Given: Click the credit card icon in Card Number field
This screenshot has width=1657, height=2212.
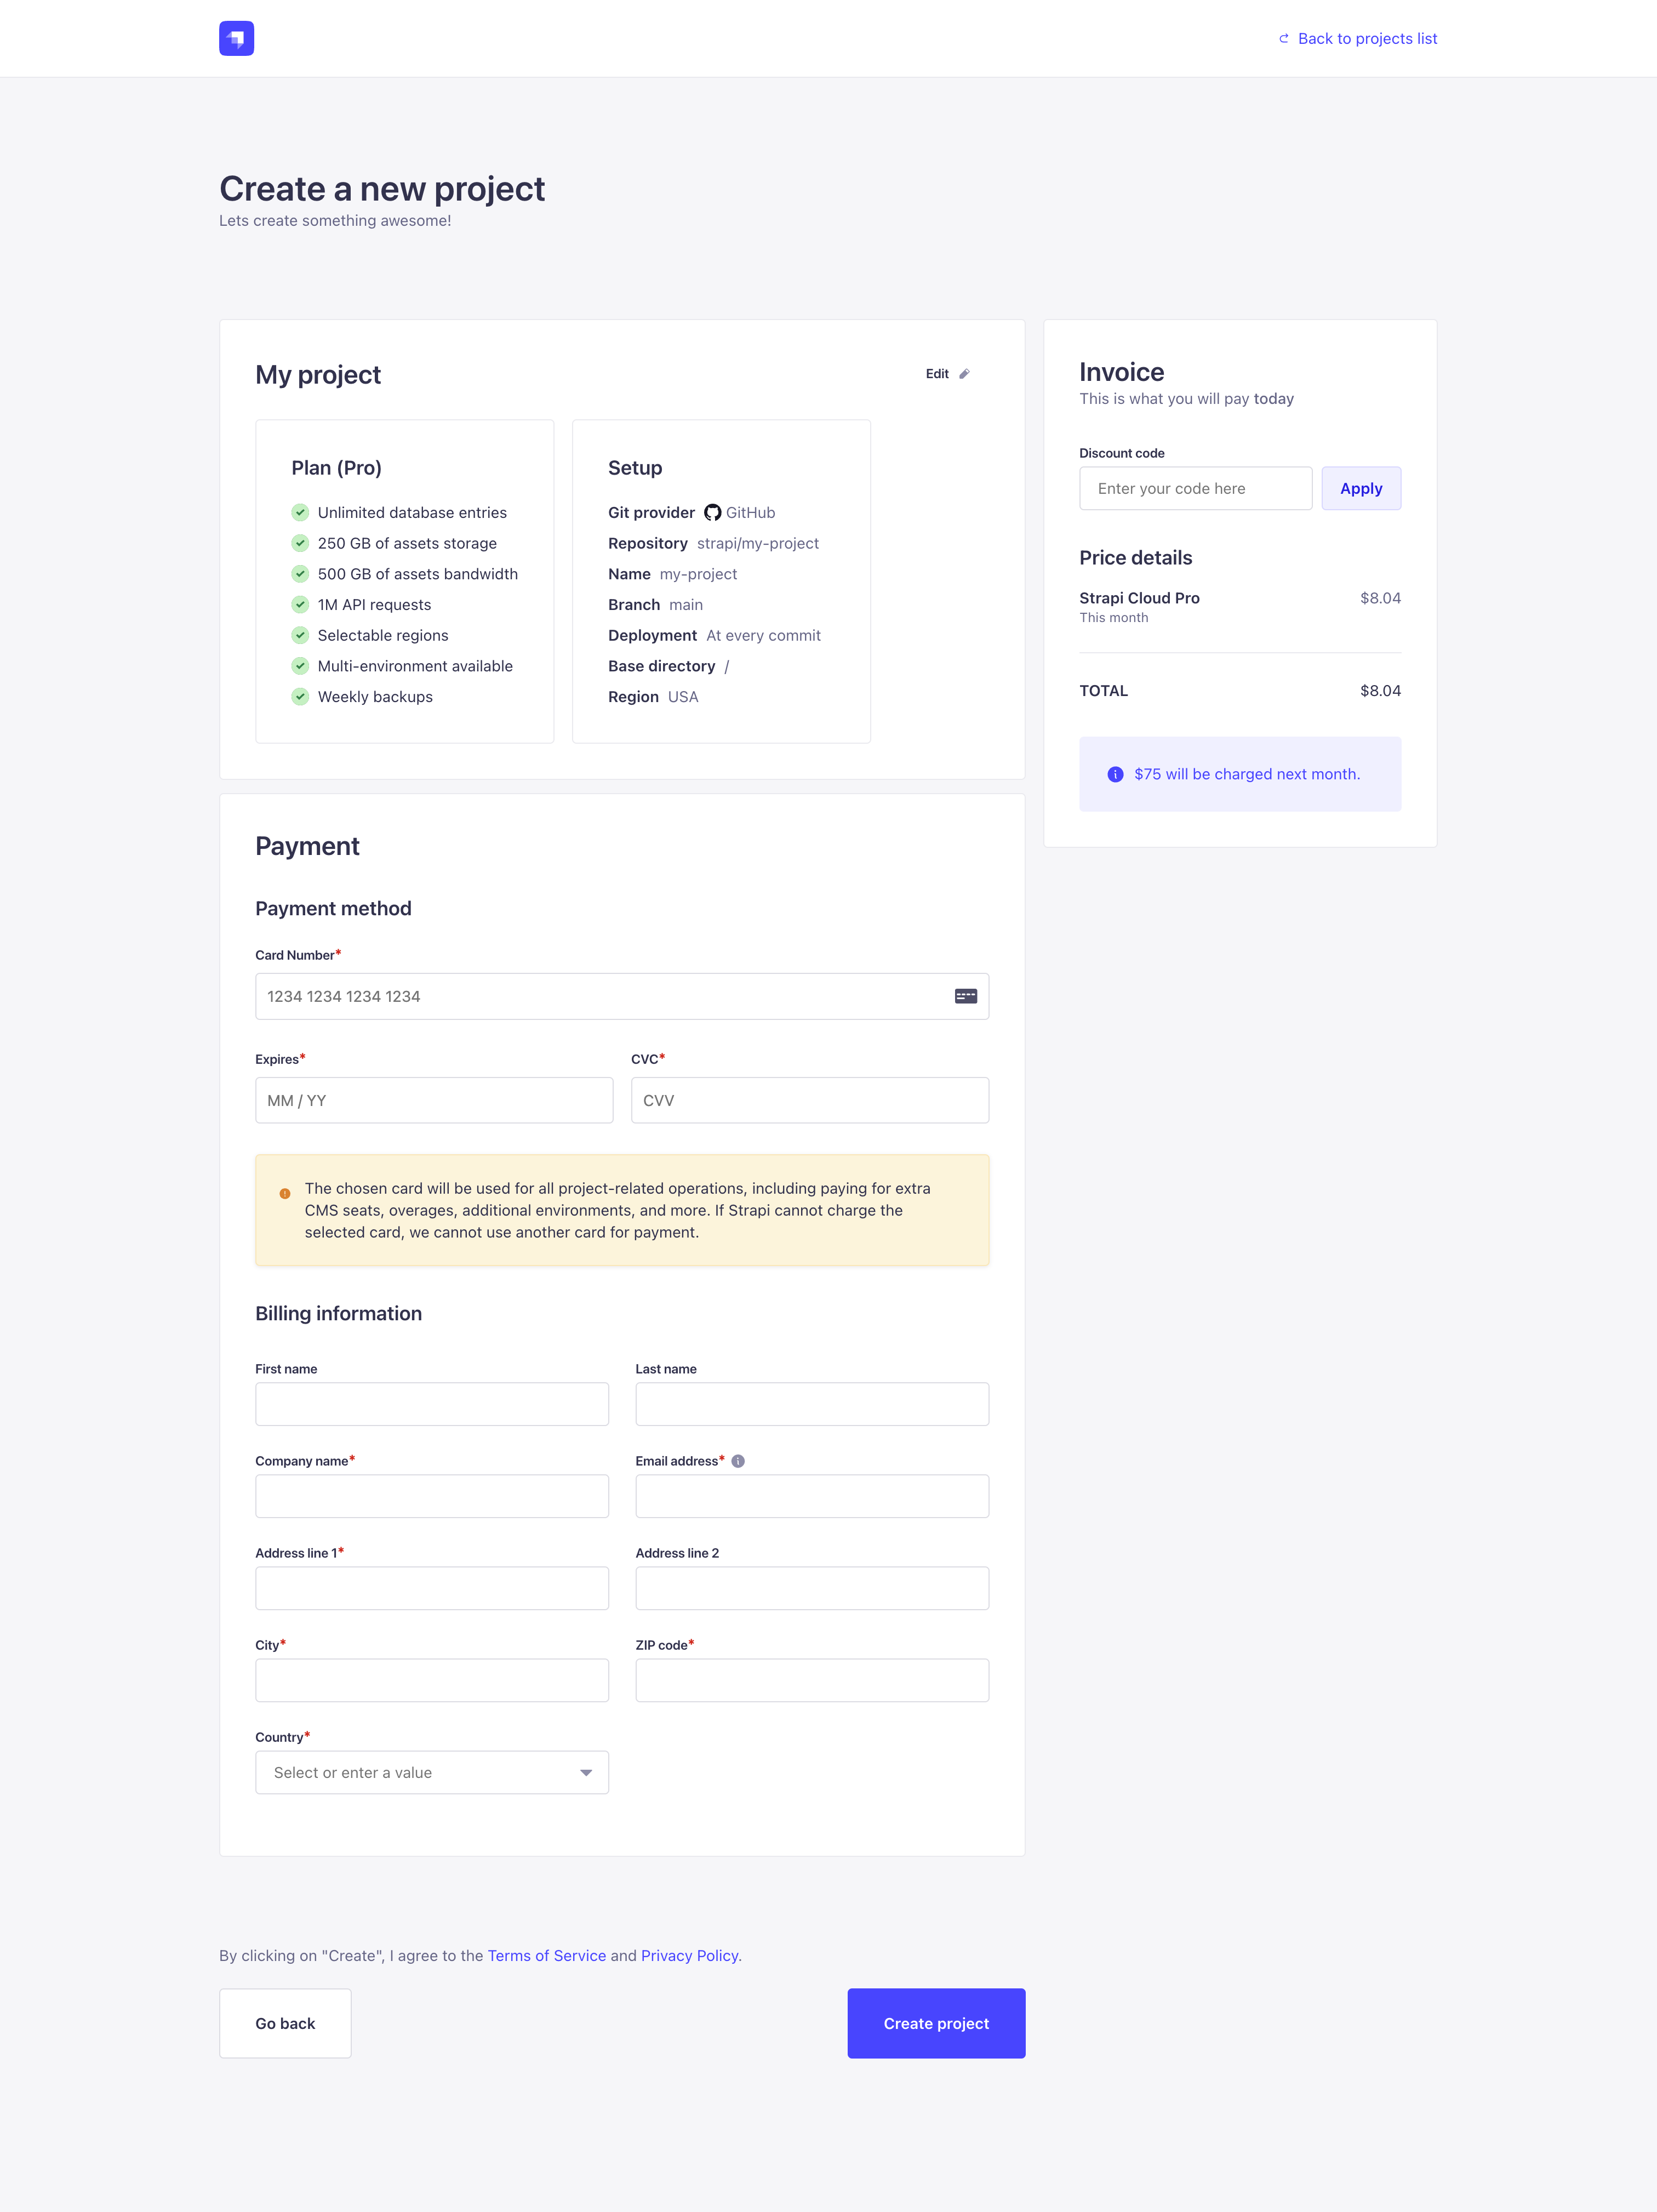Looking at the screenshot, I should 965,996.
